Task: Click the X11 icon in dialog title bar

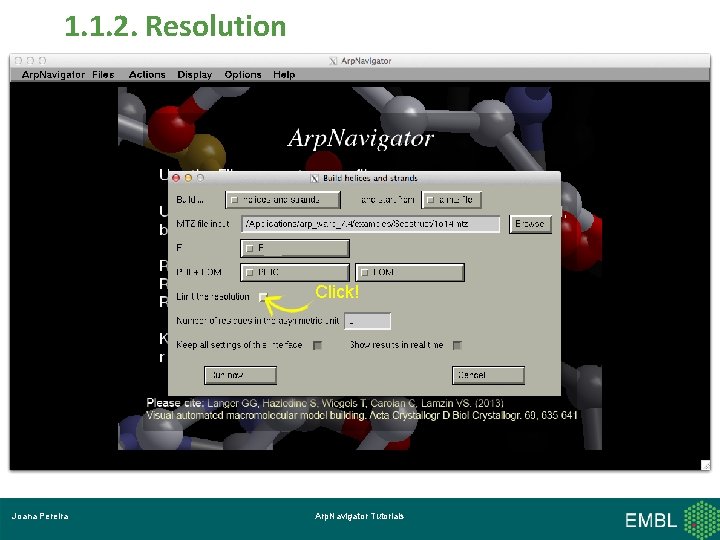Action: [x=315, y=178]
